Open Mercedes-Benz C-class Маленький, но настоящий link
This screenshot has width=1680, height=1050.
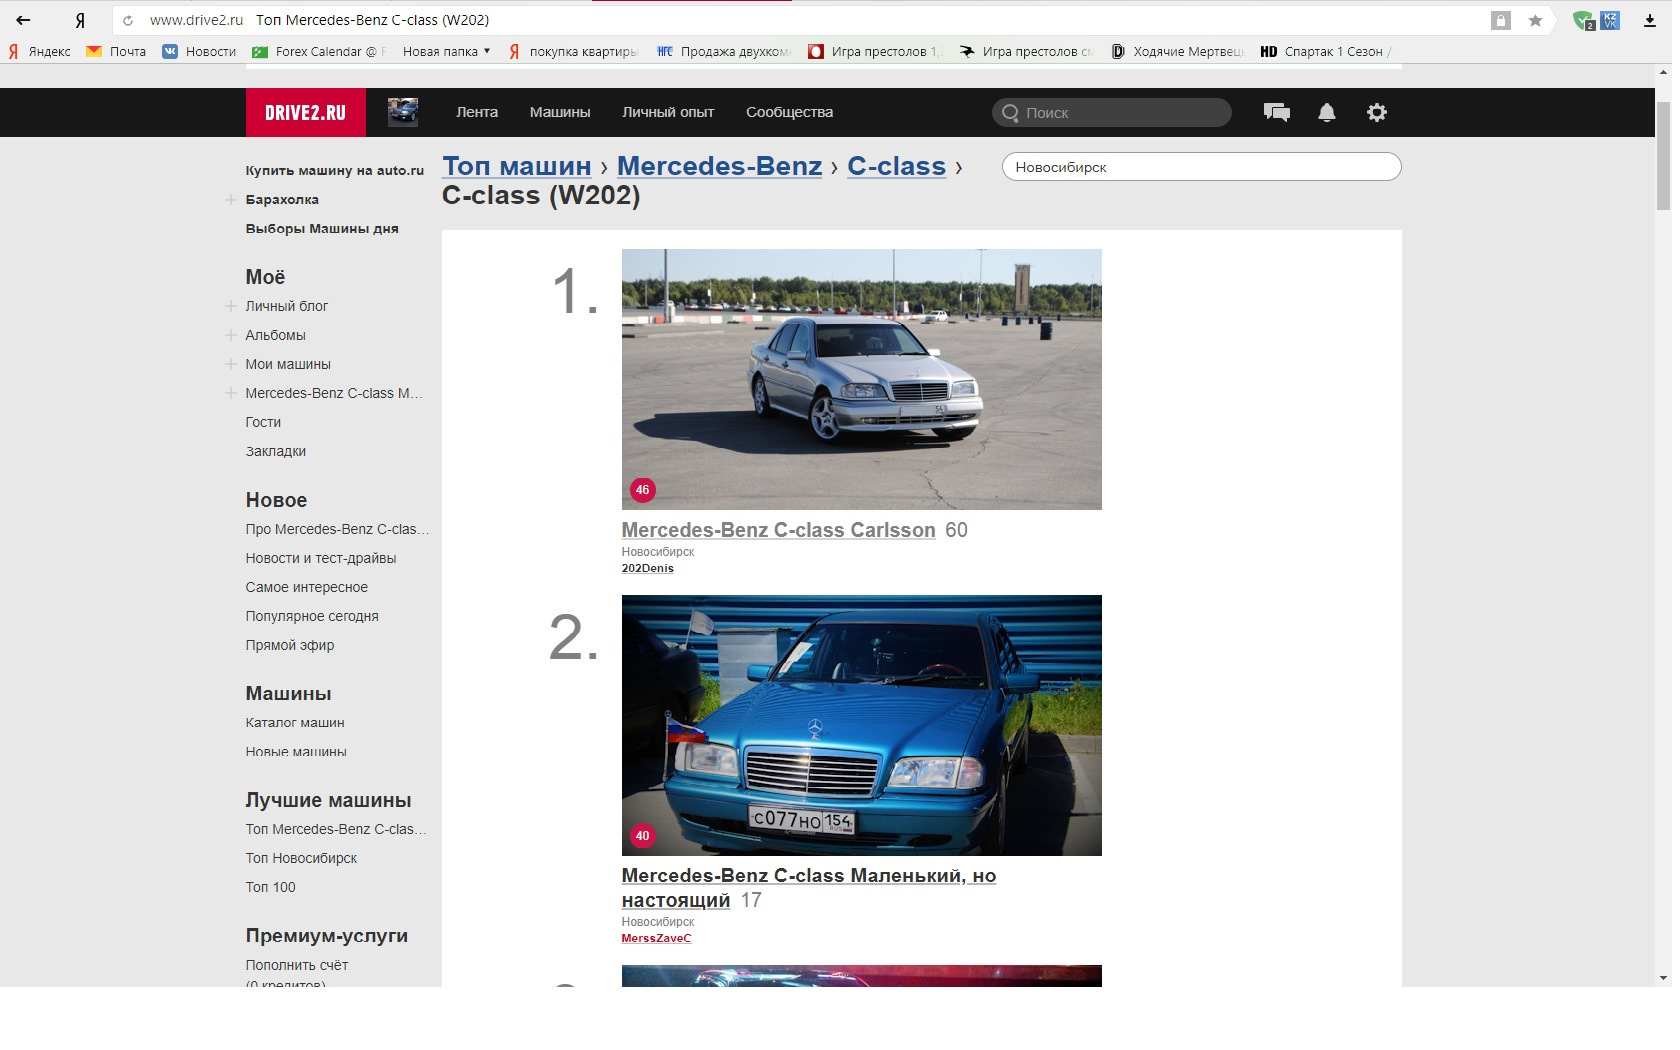pos(808,887)
